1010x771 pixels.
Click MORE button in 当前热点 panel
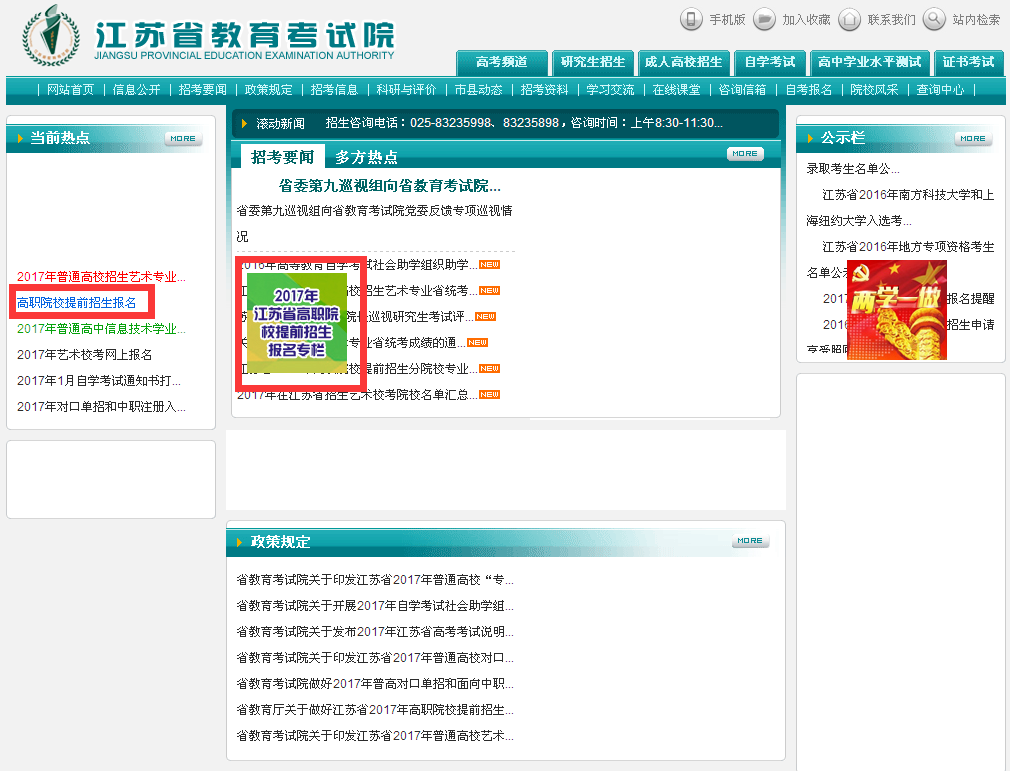182,138
